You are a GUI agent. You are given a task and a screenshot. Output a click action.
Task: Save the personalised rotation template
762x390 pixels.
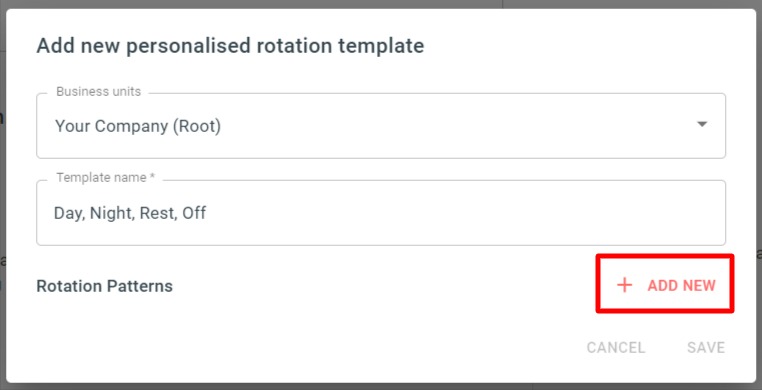click(706, 347)
